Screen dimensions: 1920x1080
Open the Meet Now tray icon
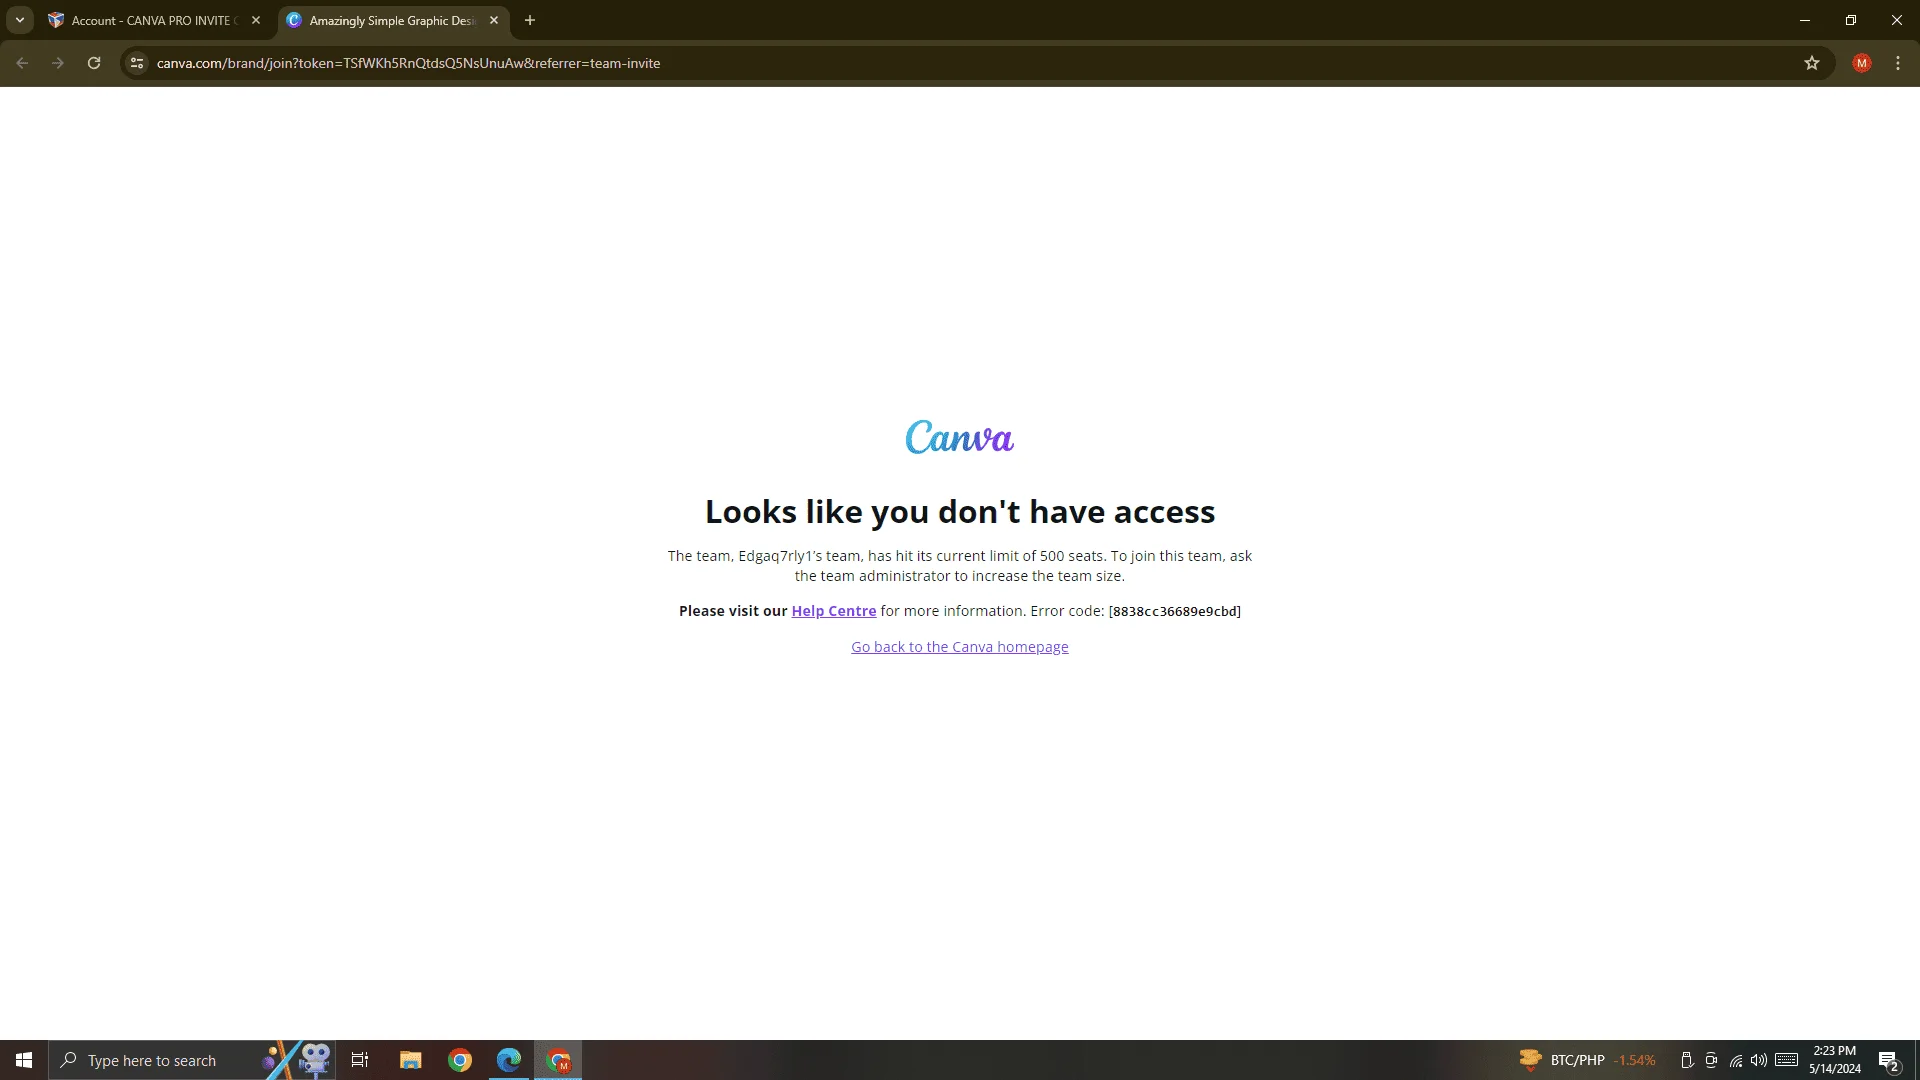point(1711,1060)
